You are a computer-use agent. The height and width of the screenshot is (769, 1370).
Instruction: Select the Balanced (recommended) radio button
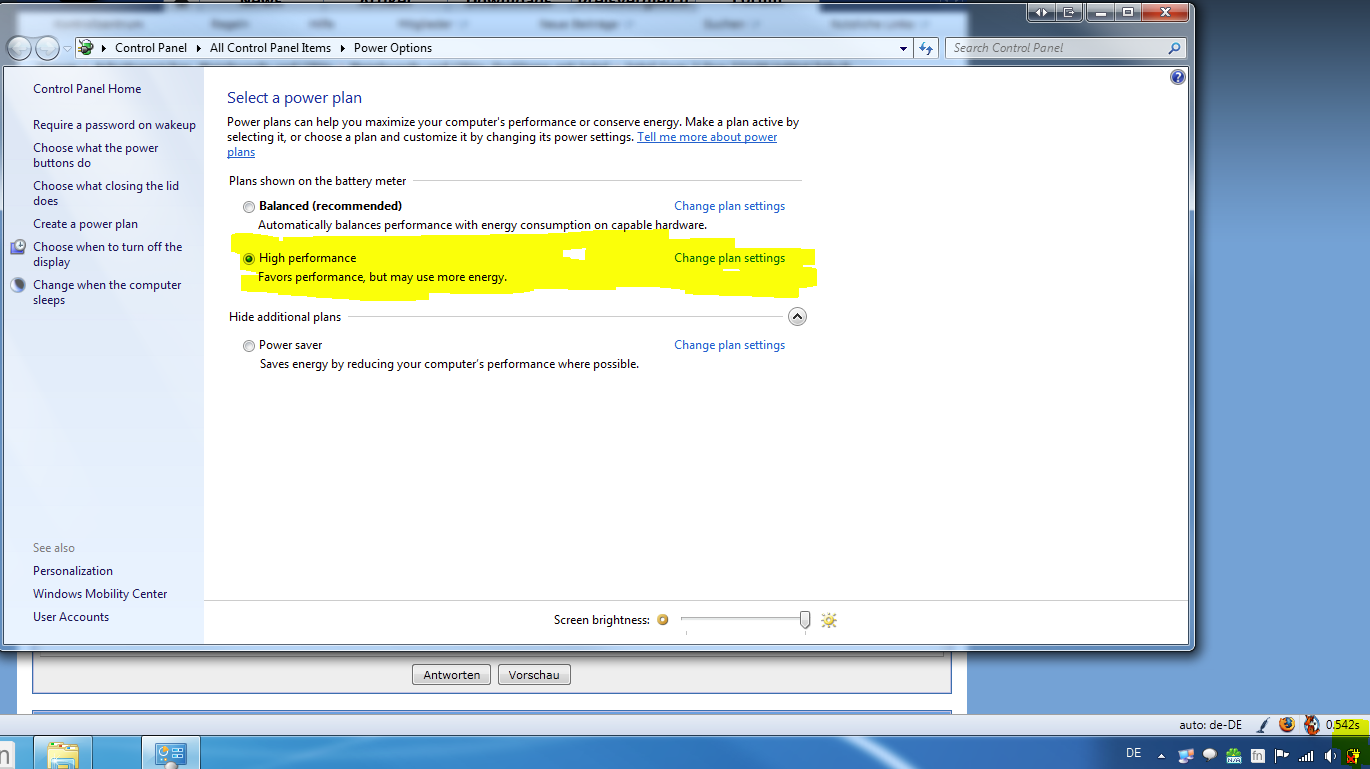249,206
